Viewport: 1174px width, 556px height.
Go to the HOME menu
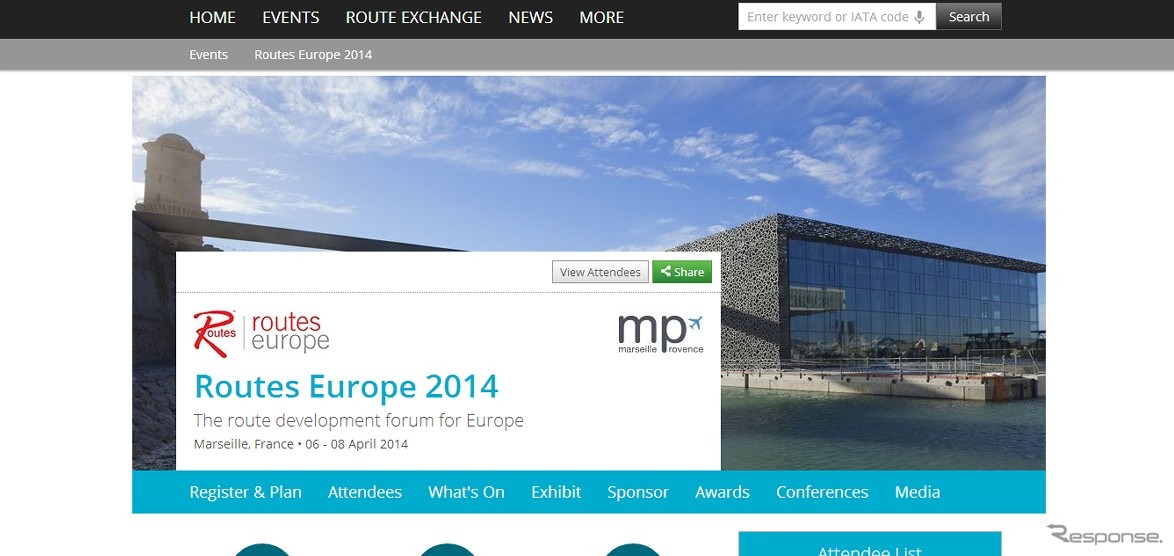[213, 17]
